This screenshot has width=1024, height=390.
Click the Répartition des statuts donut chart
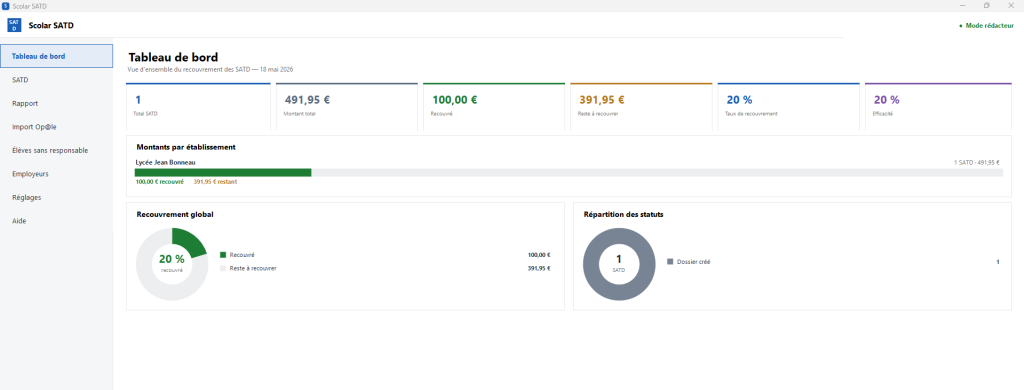(x=618, y=264)
